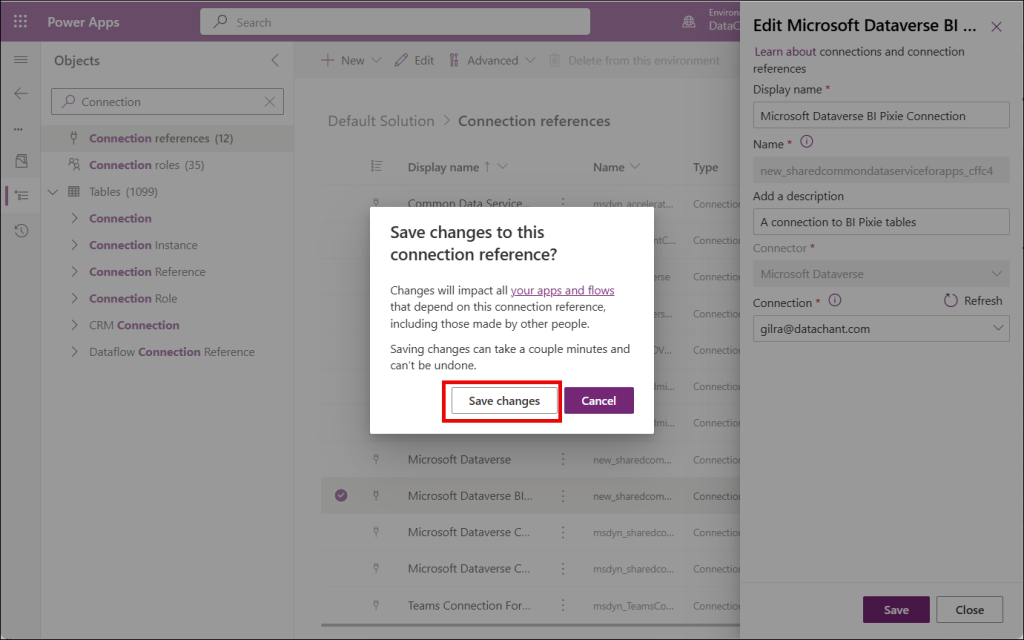Close the Edit connection reference pane

996,27
